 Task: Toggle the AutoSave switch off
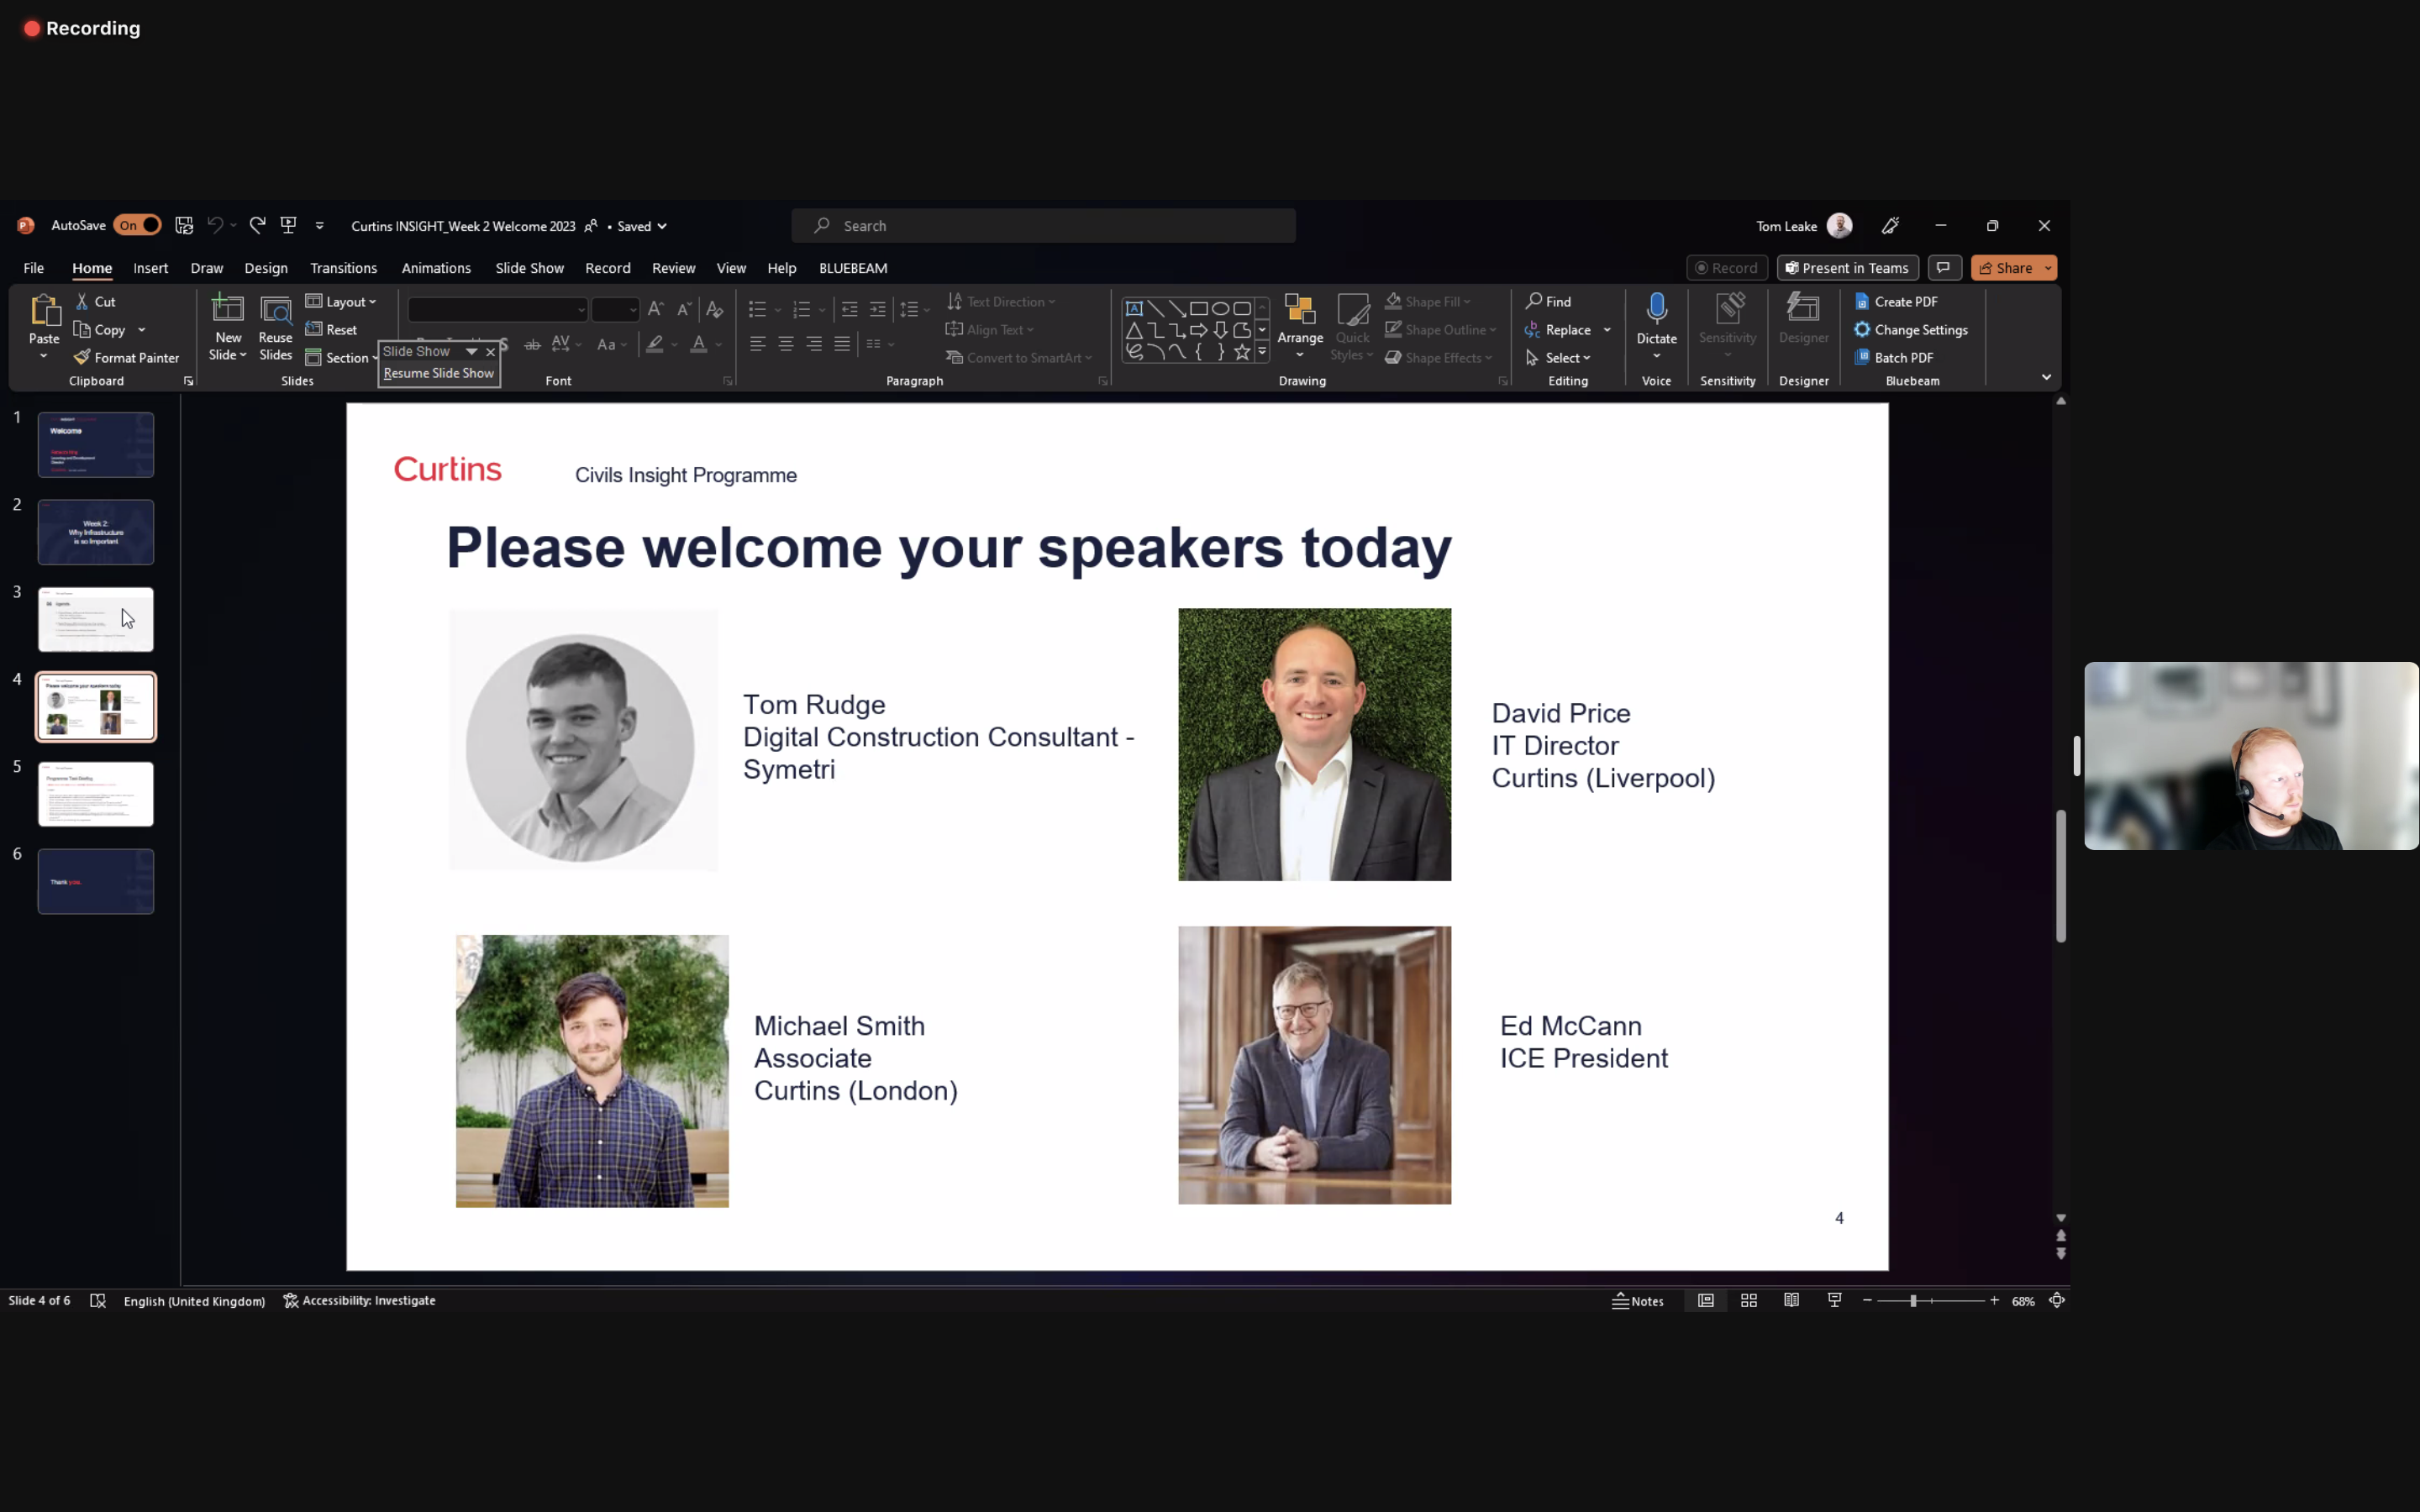[137, 226]
